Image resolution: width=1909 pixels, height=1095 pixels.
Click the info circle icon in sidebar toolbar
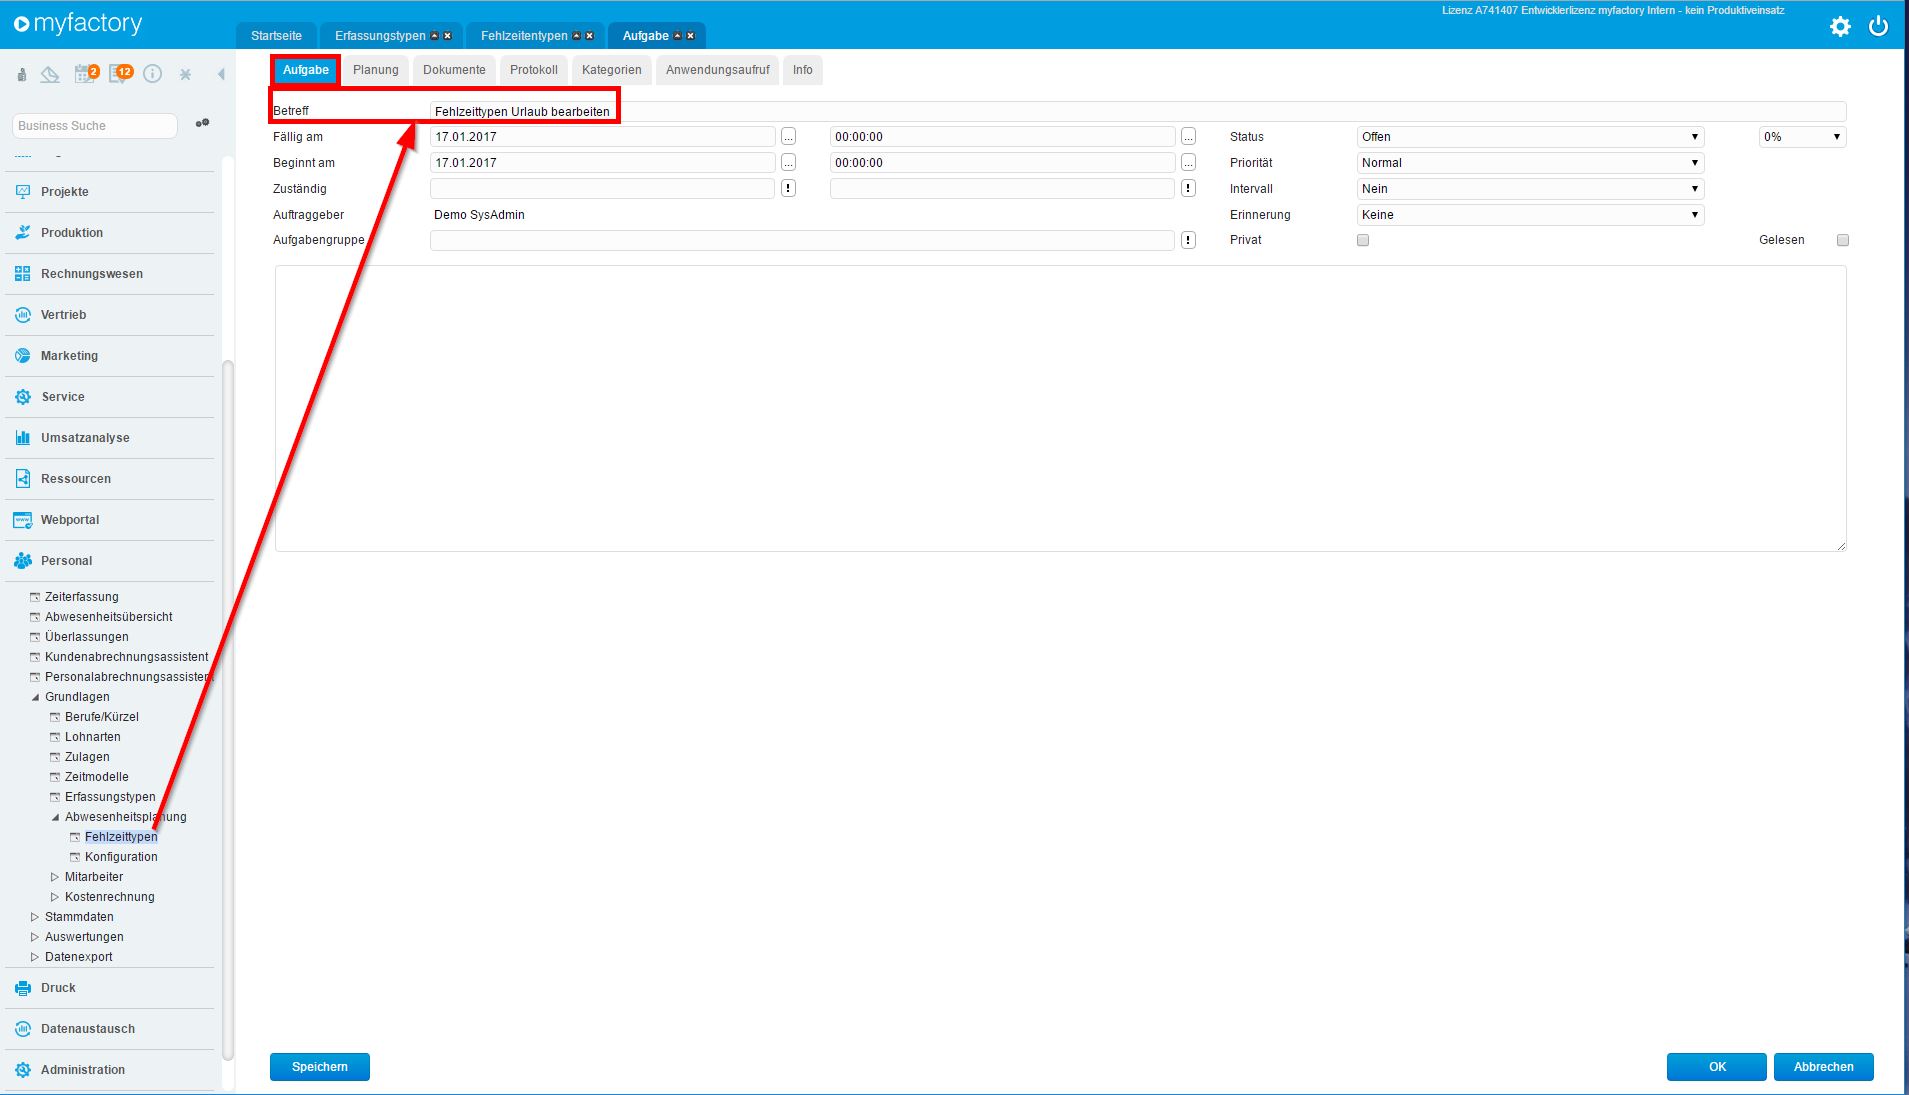(x=153, y=74)
